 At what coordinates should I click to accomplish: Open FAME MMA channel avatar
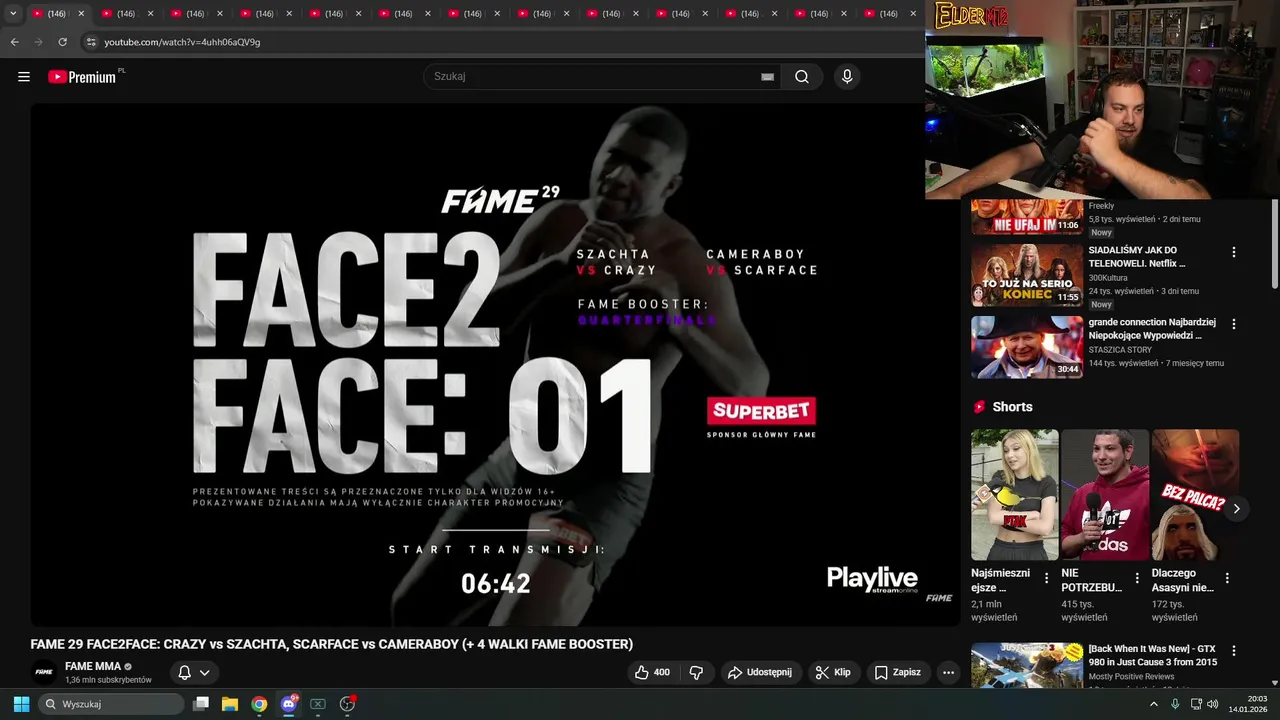43,672
